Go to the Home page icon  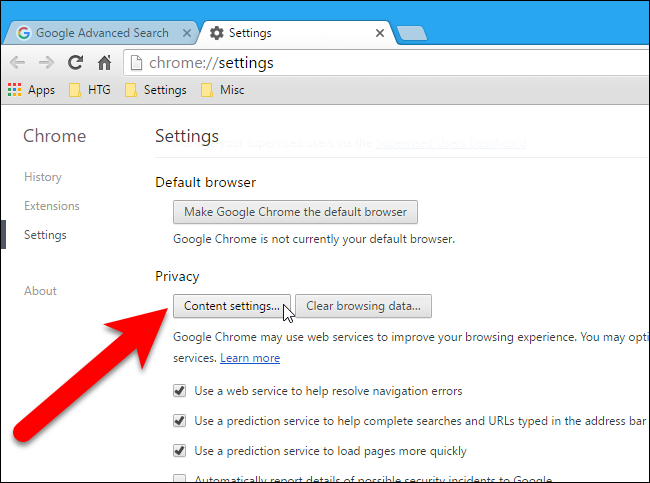pos(104,63)
